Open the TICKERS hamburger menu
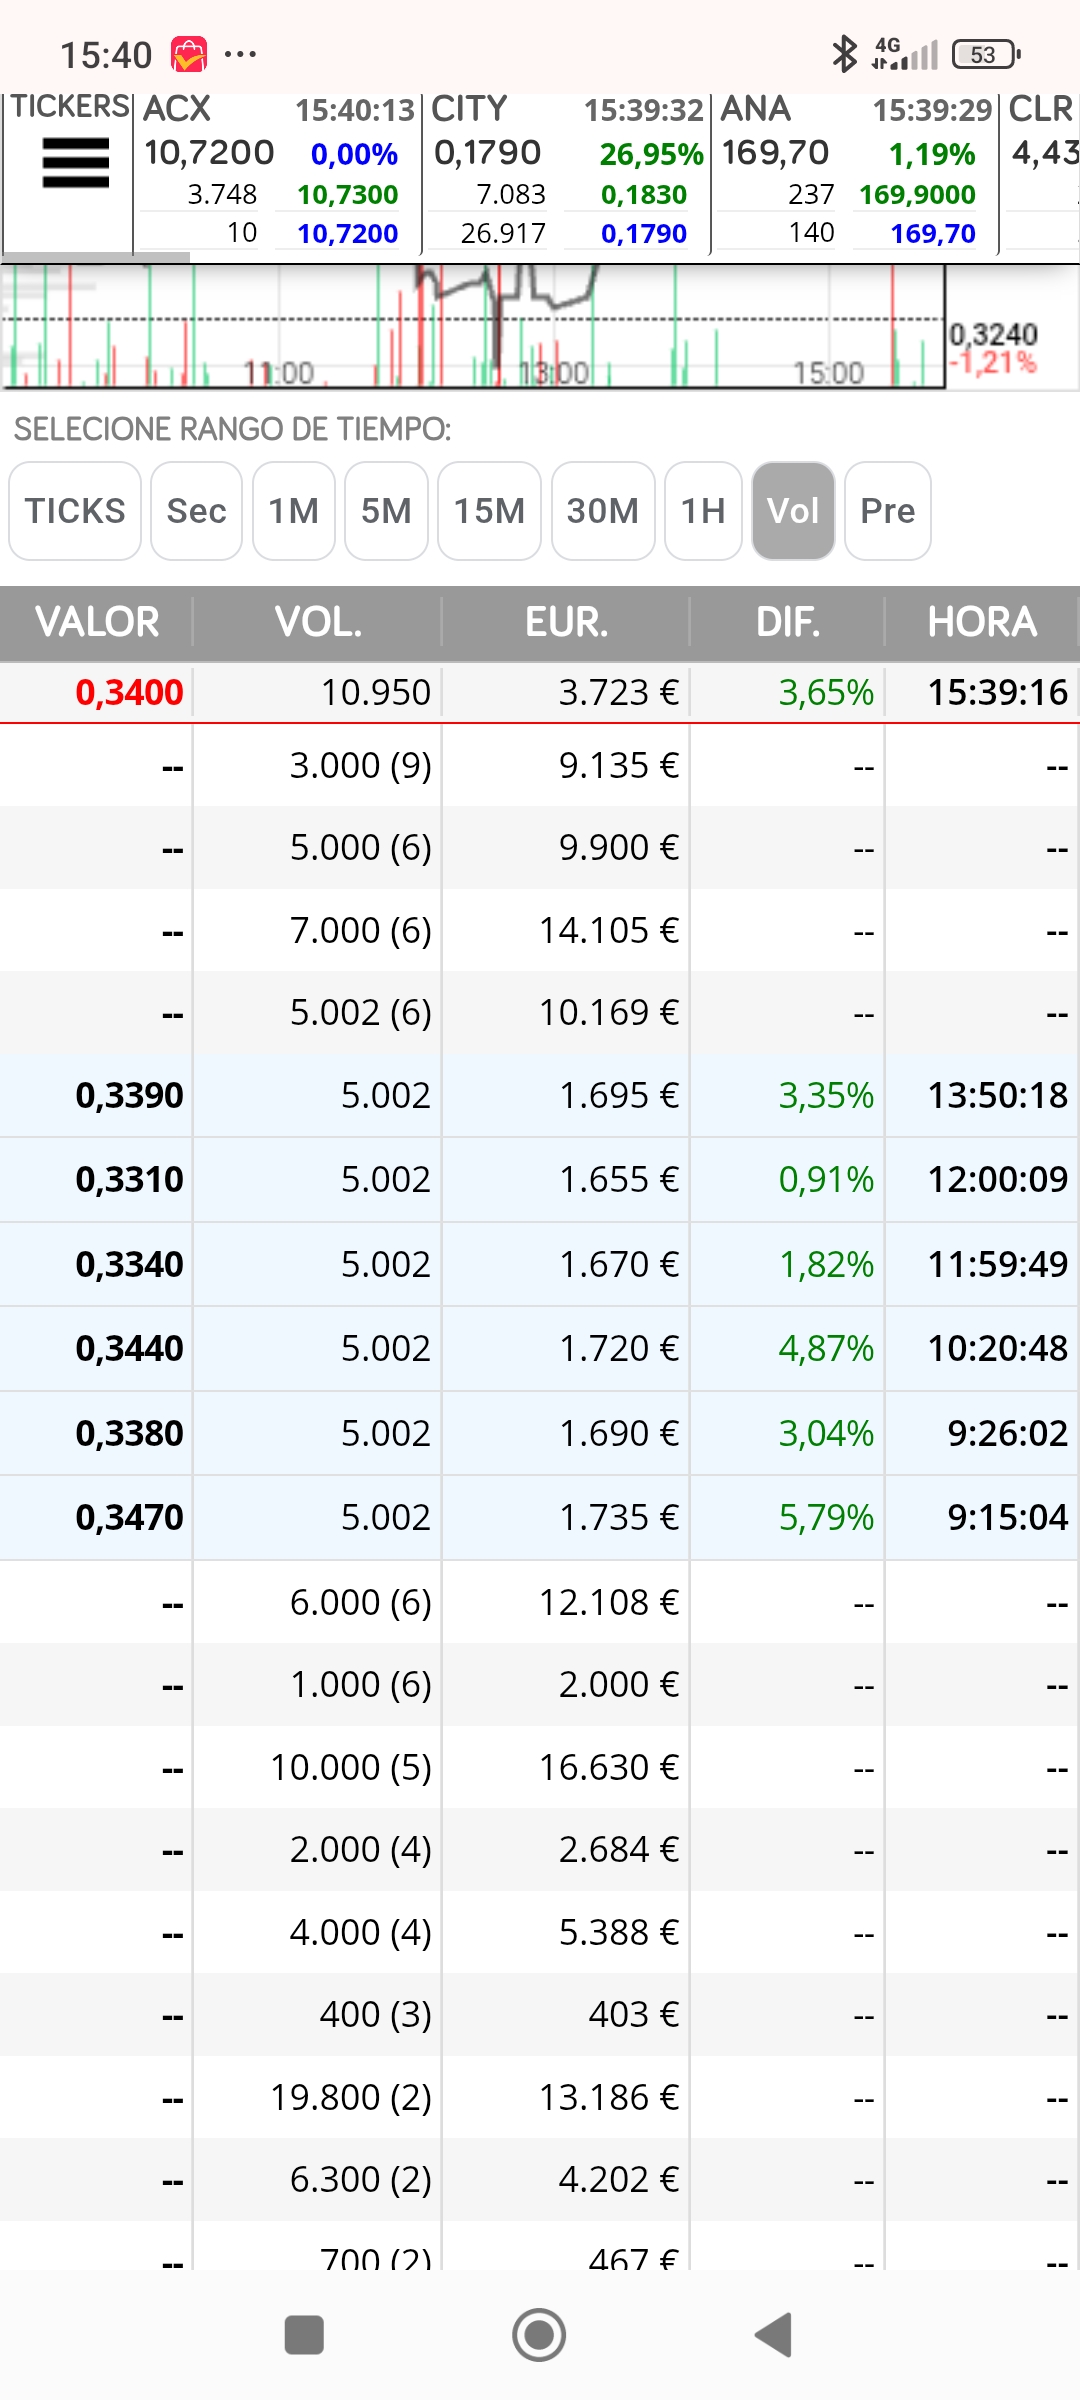Screen dimensions: 1080x2400 (x=76, y=163)
